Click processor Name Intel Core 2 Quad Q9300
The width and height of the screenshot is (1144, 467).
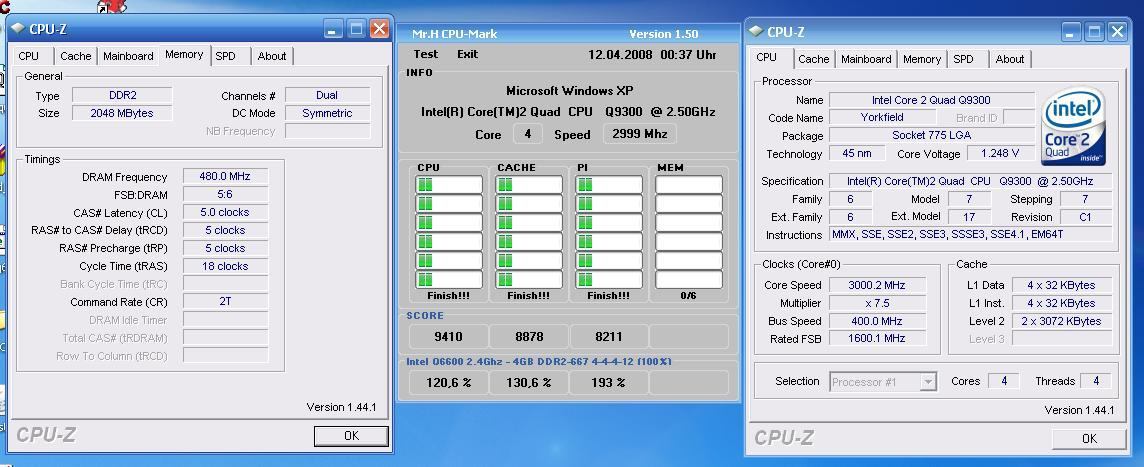pyautogui.click(x=932, y=100)
